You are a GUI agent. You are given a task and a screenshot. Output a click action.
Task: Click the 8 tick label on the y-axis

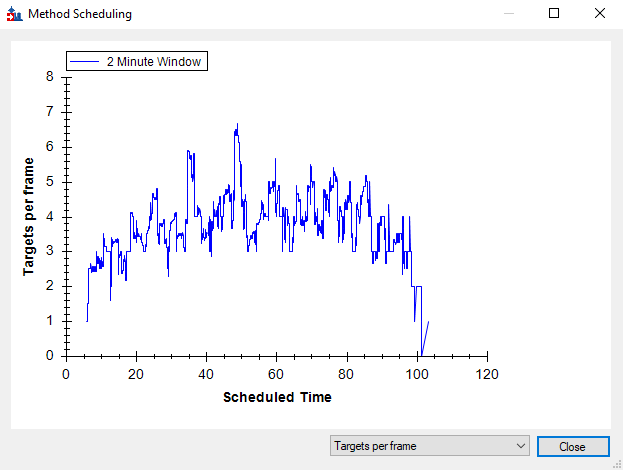coord(50,76)
